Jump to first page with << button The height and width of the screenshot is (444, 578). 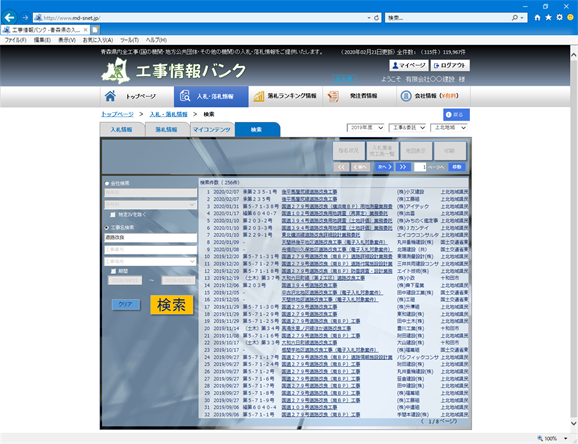pos(341,167)
